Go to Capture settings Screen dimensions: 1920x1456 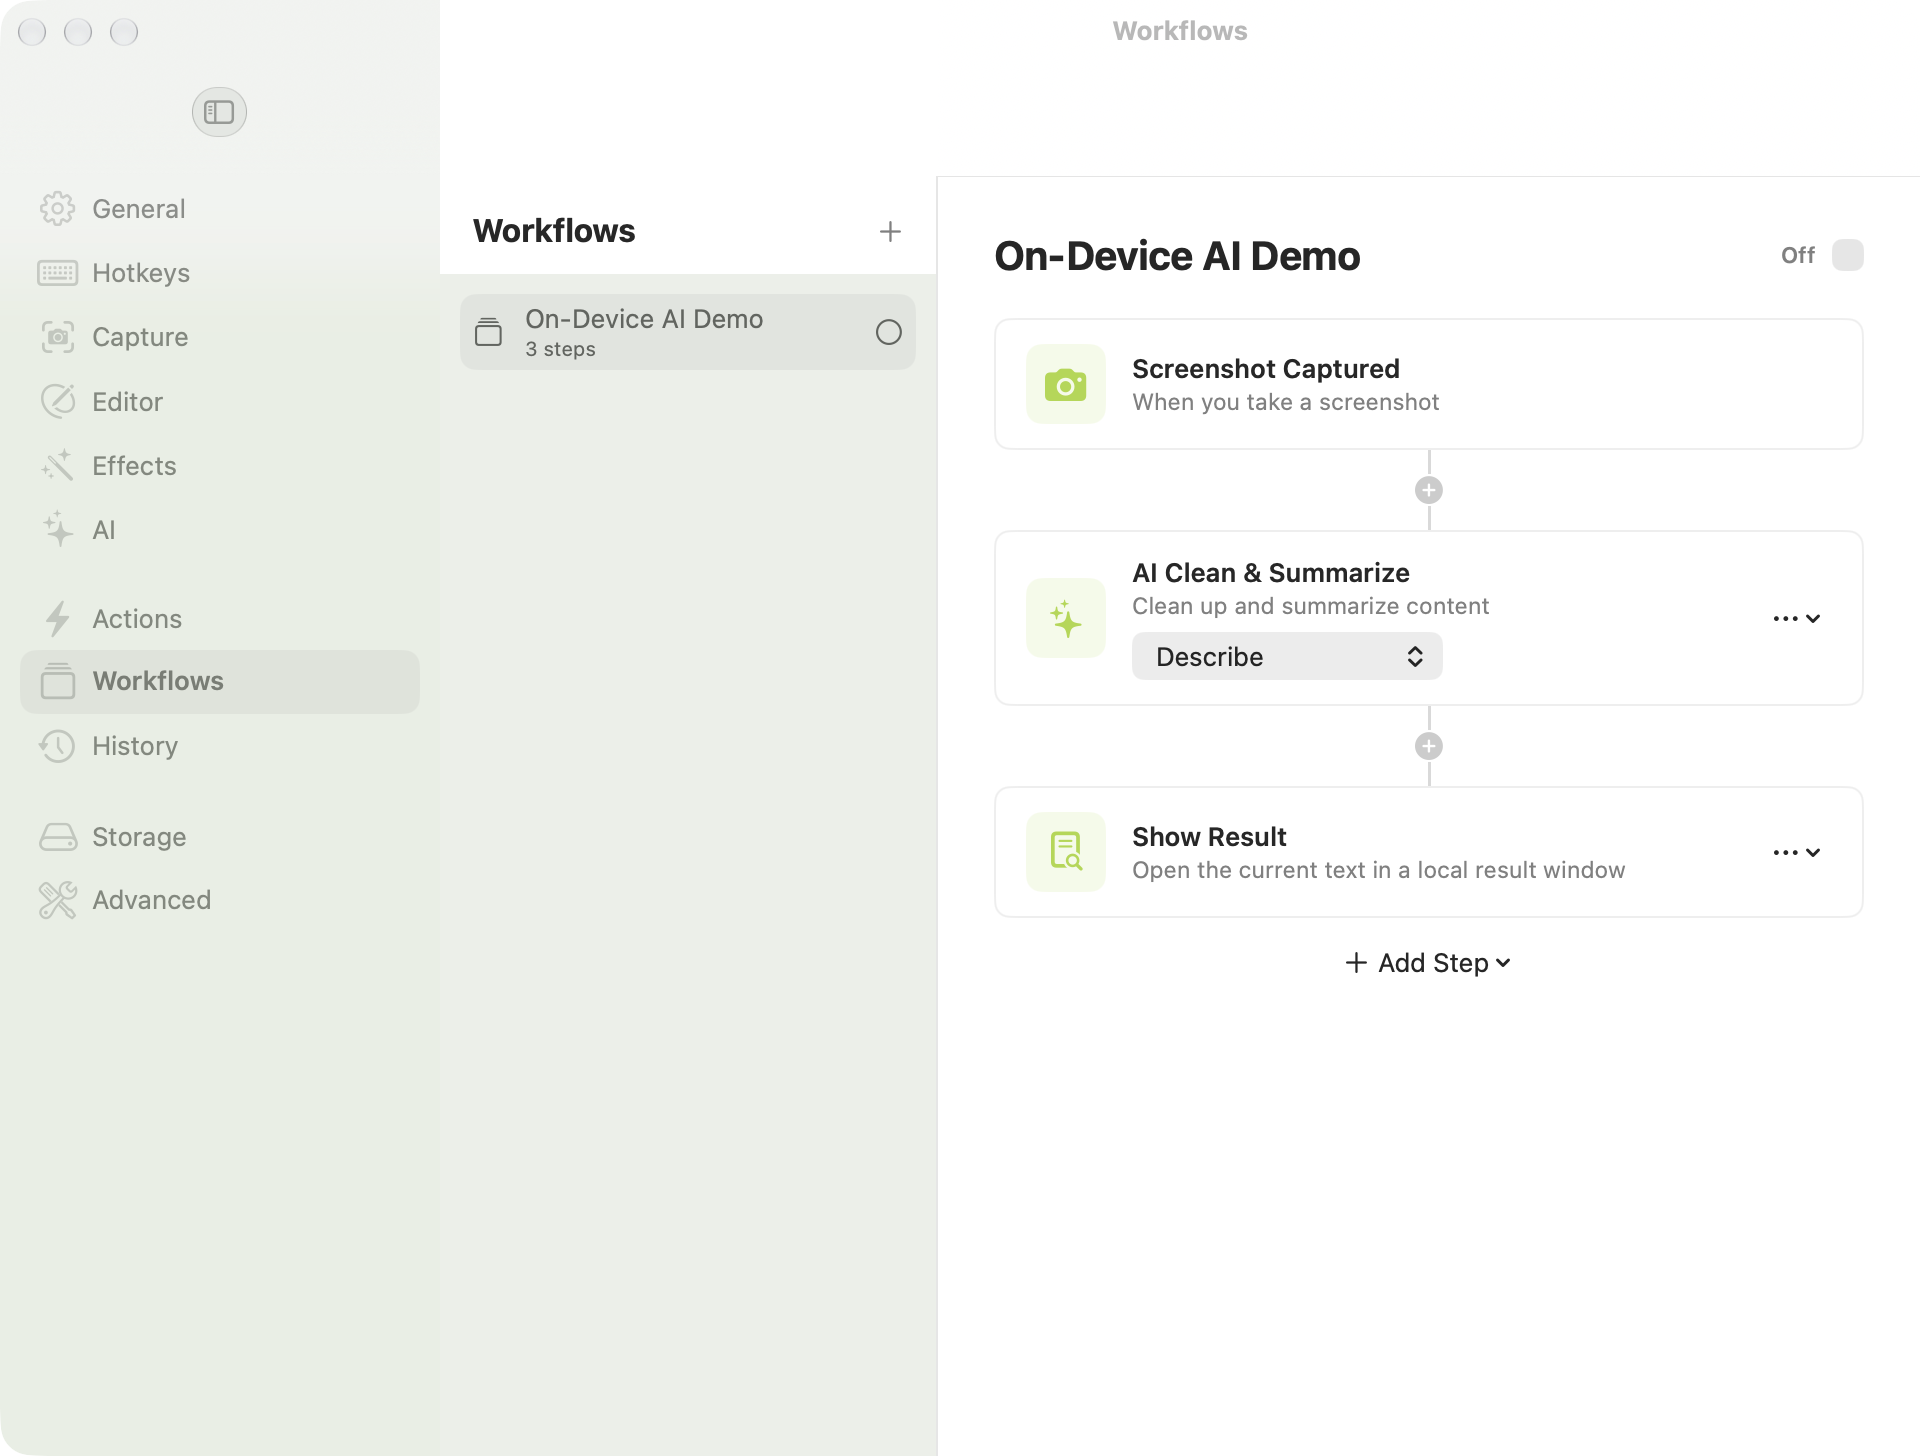click(220, 337)
